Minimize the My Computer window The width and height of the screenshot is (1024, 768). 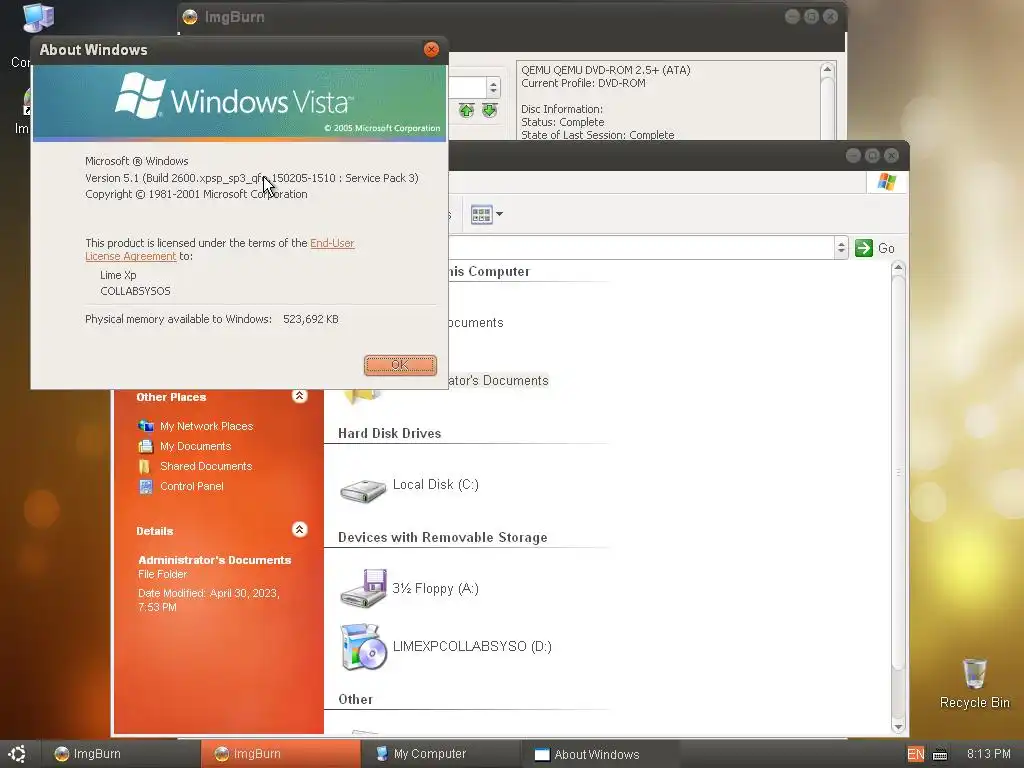pyautogui.click(x=853, y=155)
